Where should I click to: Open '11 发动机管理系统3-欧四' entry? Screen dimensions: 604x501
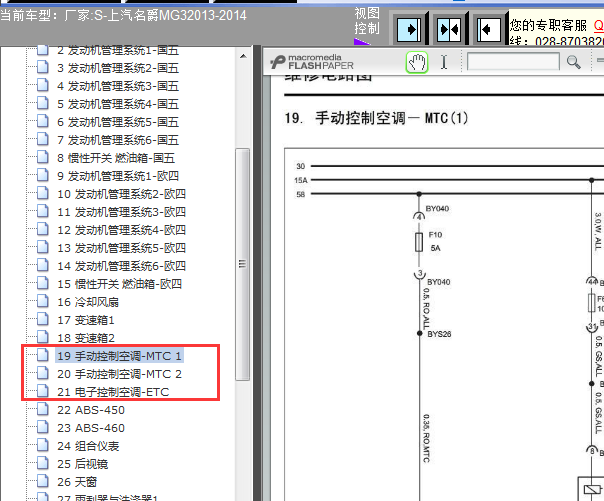121,212
